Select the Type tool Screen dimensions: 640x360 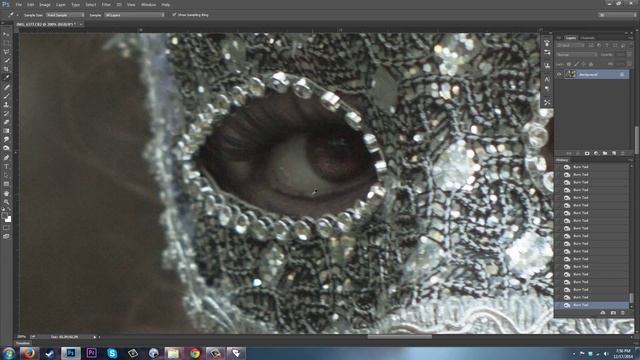(x=6, y=167)
